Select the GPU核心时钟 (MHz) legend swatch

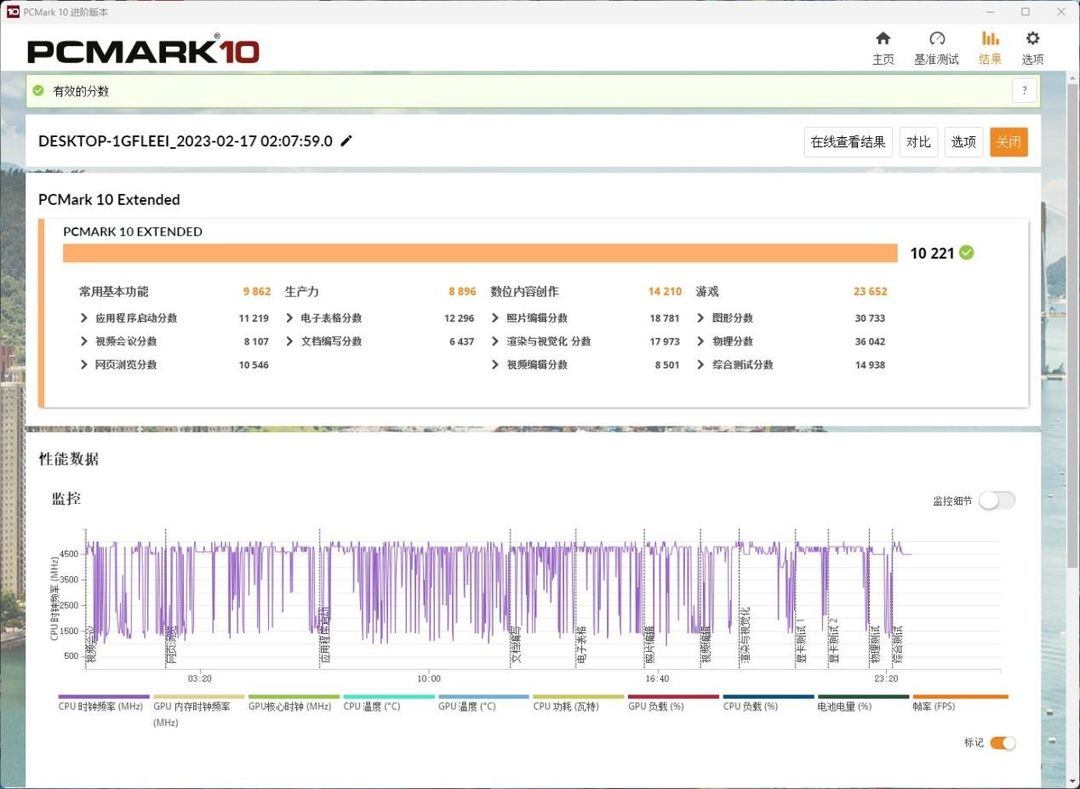(293, 697)
